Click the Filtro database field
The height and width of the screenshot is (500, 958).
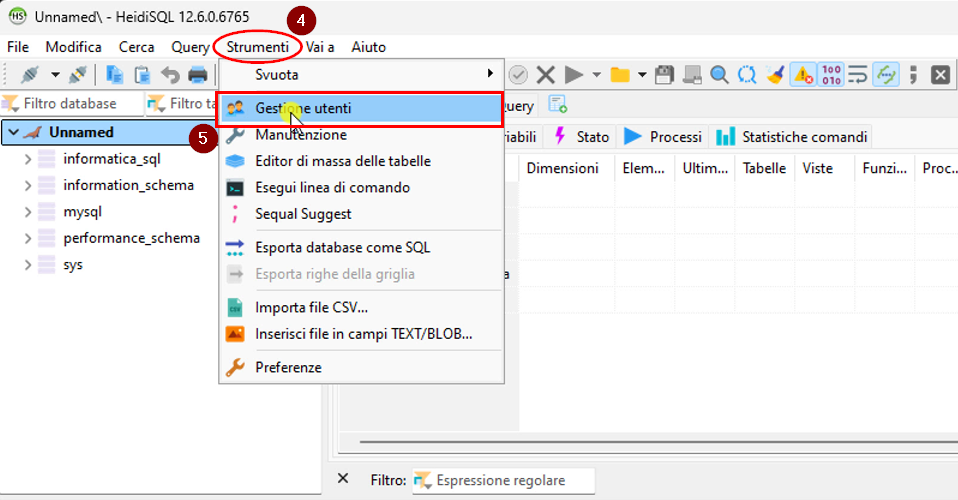[x=72, y=104]
